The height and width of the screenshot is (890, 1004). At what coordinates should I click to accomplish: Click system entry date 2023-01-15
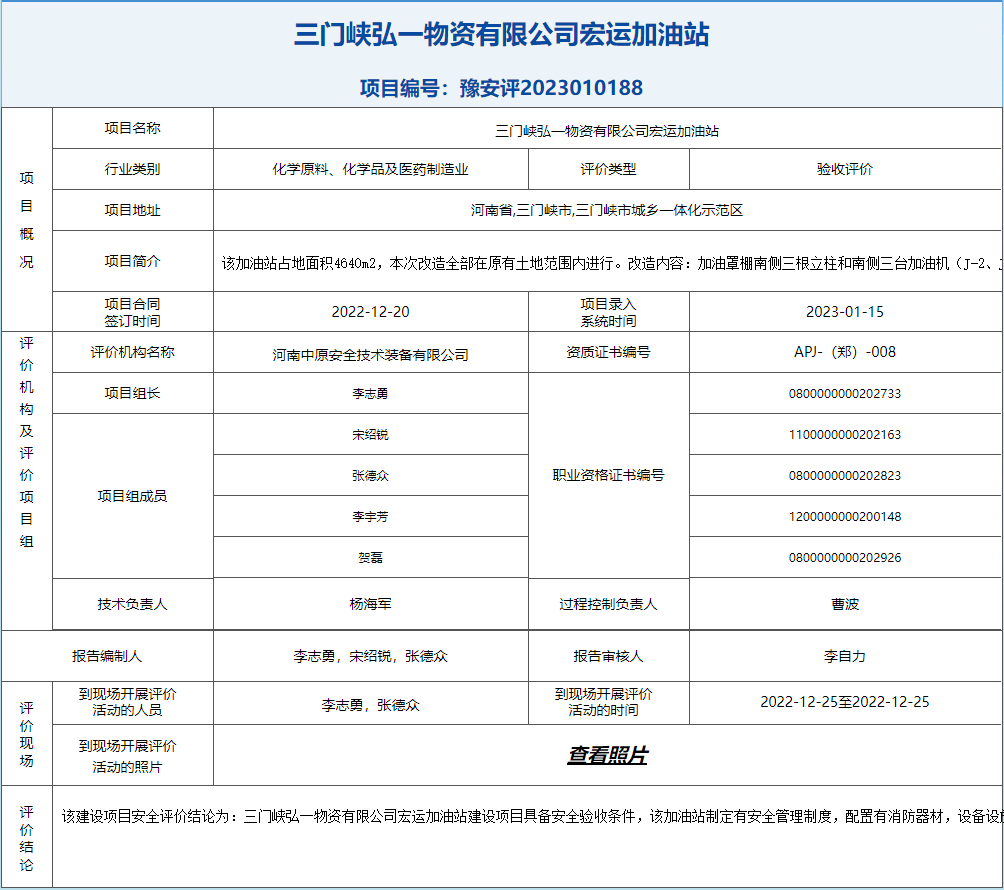845,312
